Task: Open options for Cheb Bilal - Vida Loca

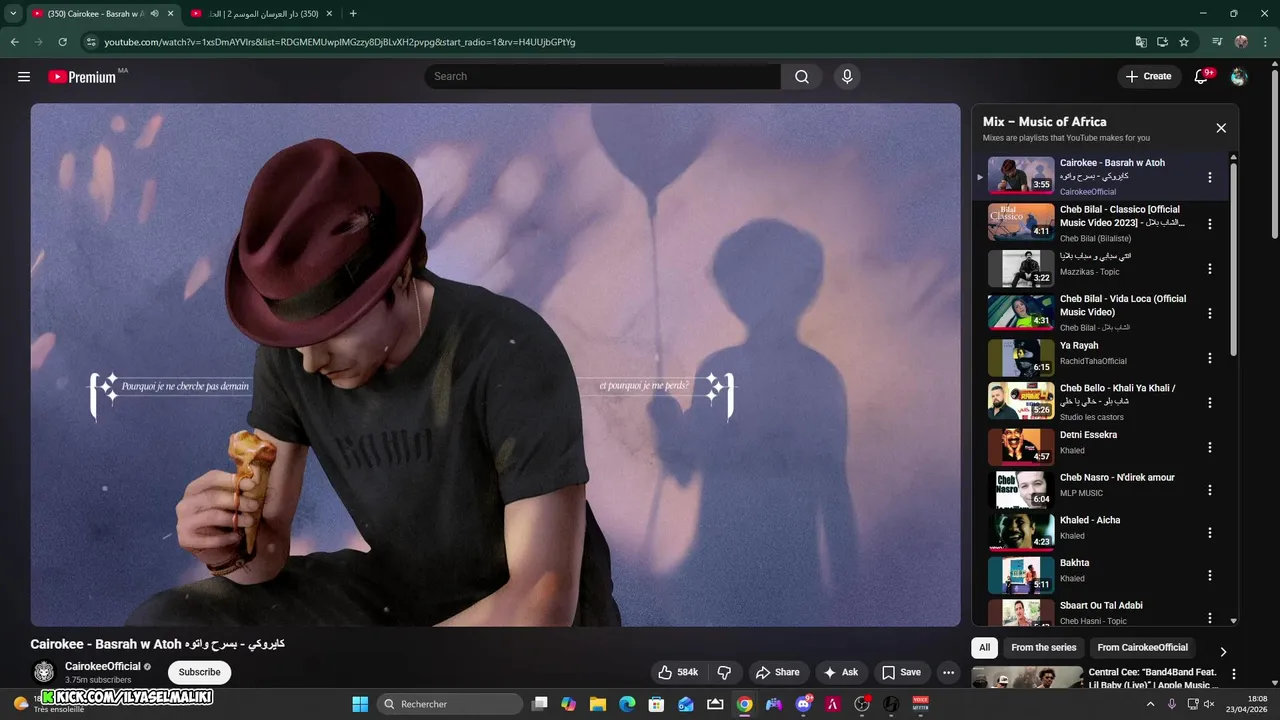Action: point(1209,313)
